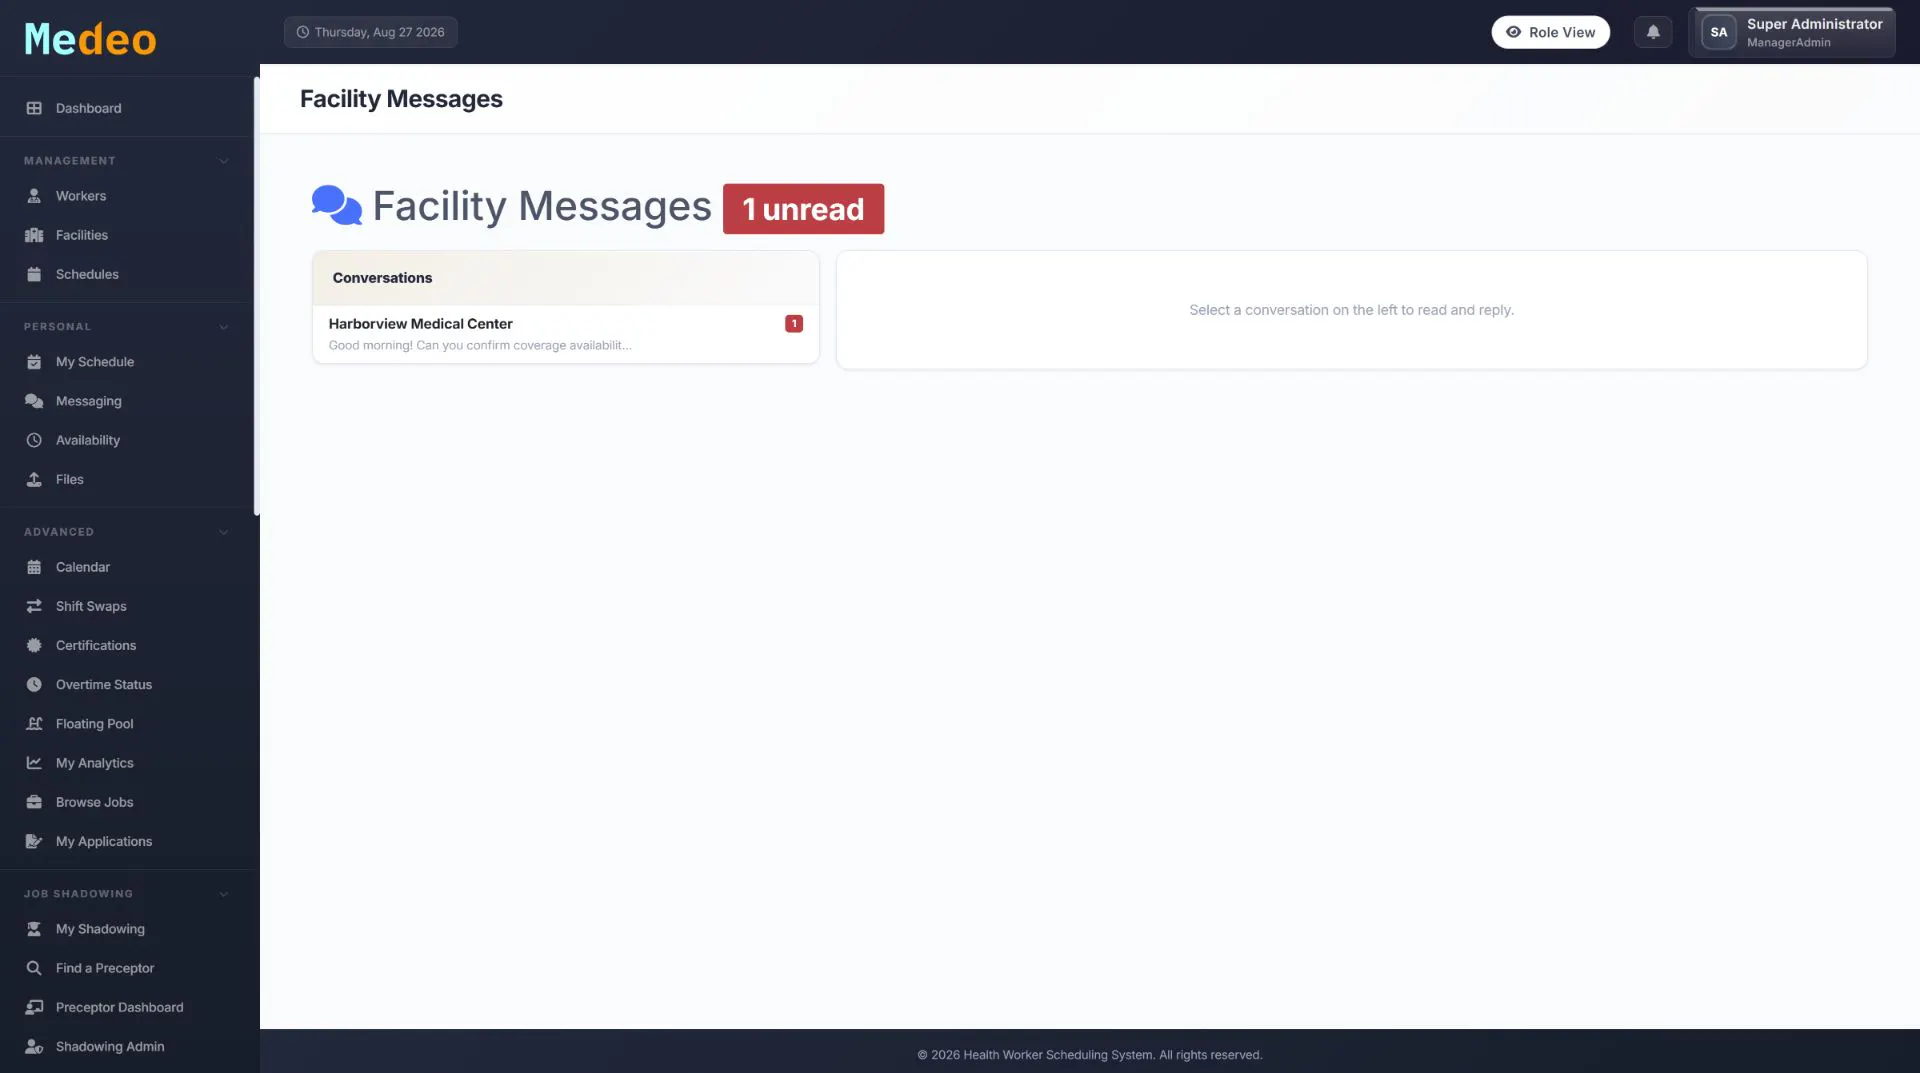
Task: Click the Facility Messages page title
Action: 401,99
